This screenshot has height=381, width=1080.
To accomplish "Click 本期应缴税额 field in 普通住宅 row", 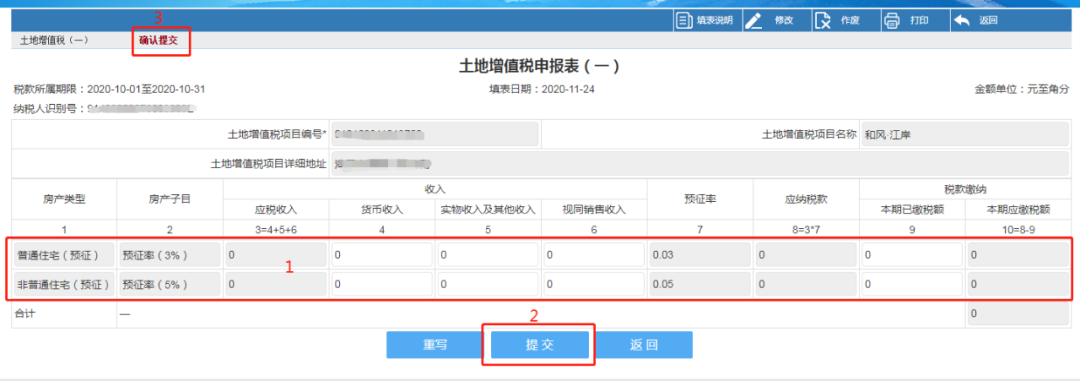I will tap(1018, 255).
